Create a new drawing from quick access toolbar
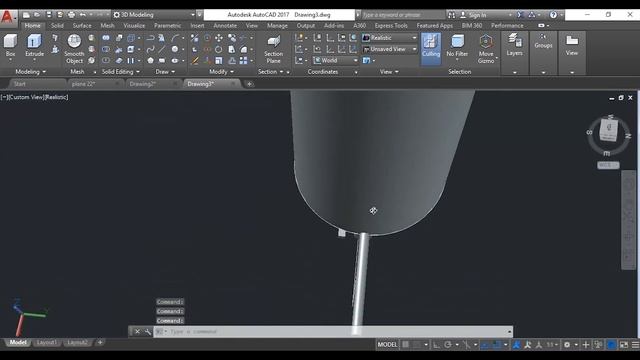640x360 pixels. pyautogui.click(x=26, y=15)
